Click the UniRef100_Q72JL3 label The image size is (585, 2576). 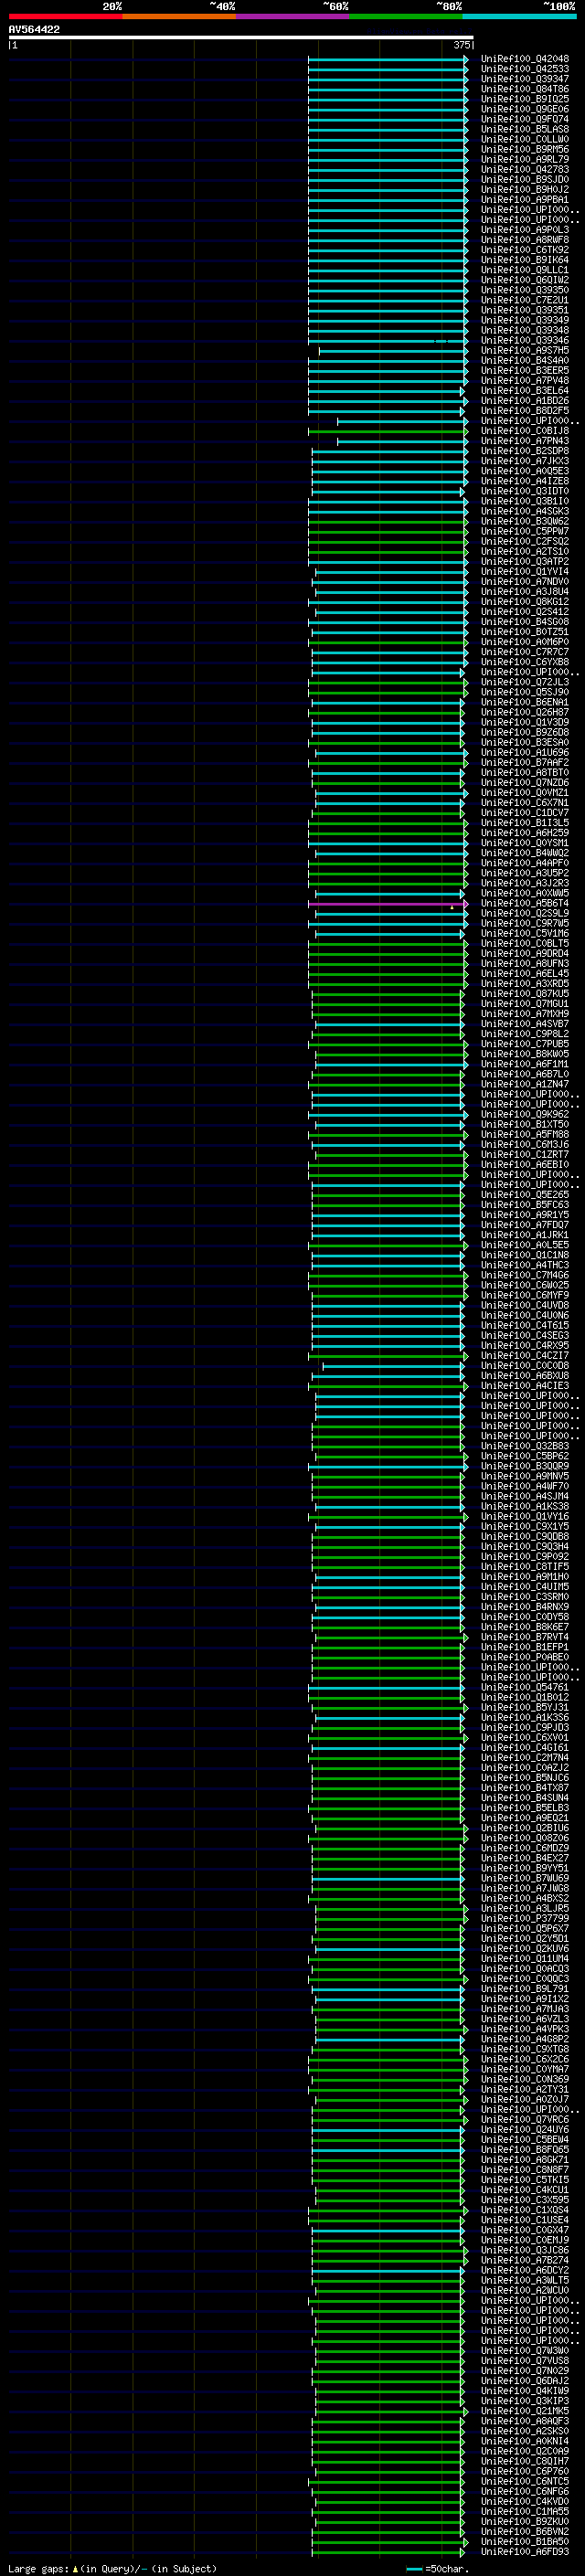point(525,682)
